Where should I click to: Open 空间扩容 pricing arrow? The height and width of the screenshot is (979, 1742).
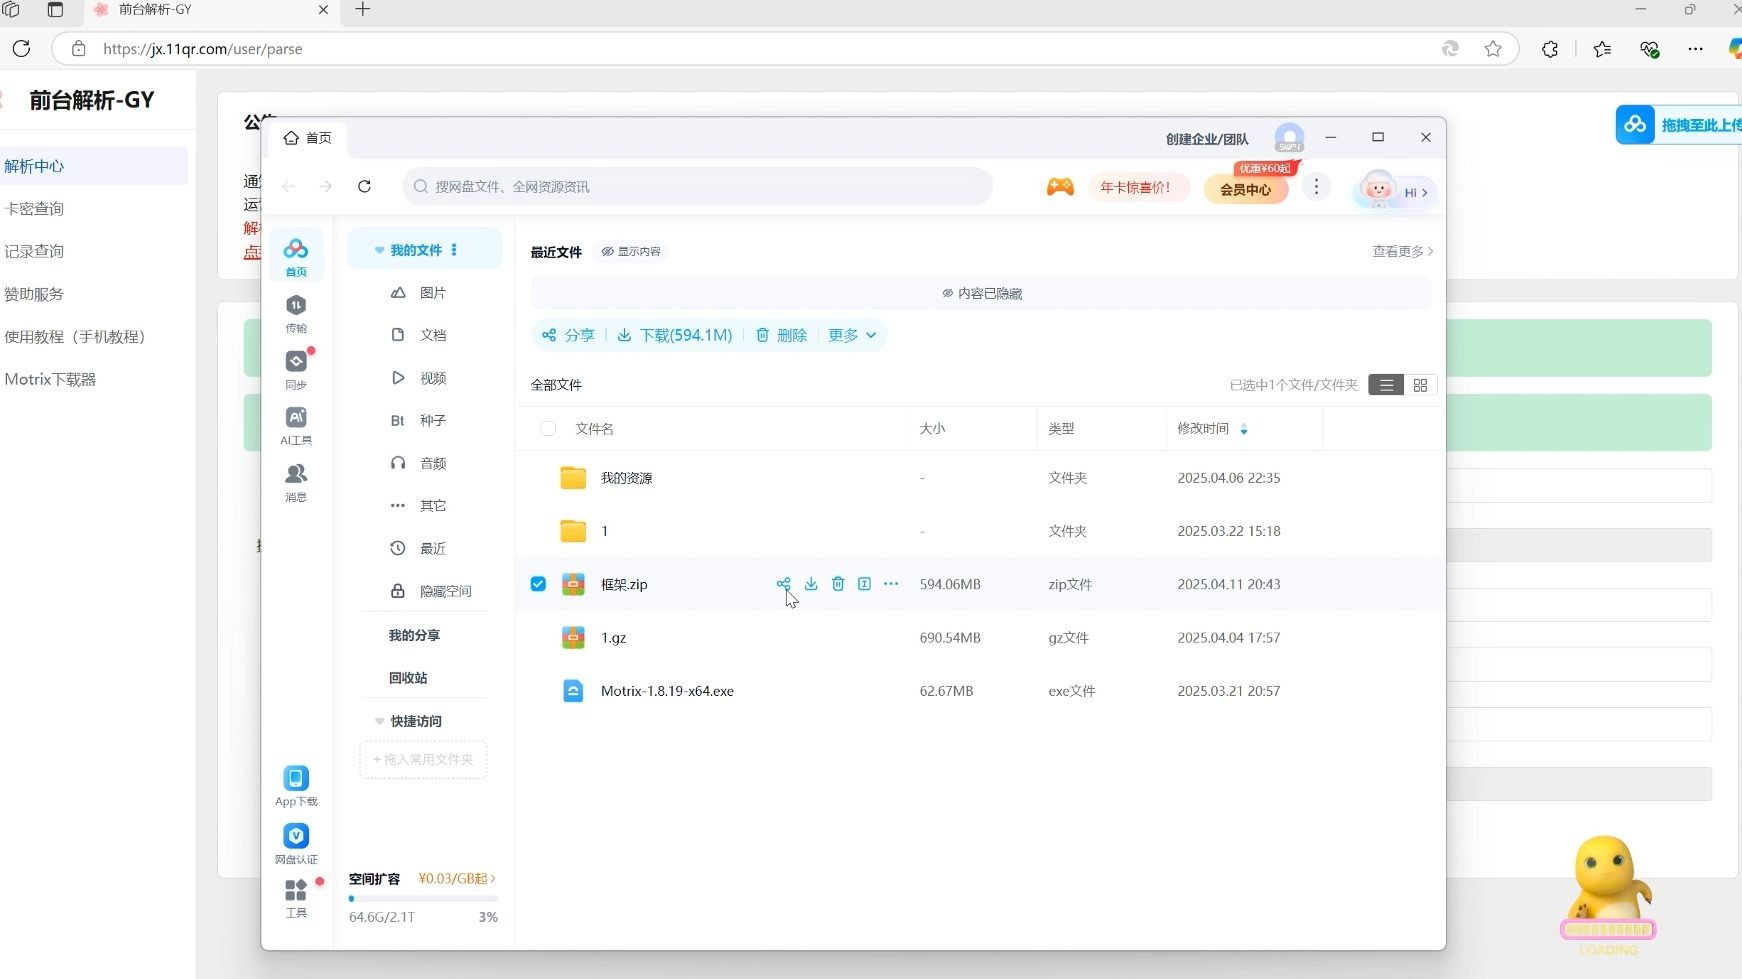[493, 878]
